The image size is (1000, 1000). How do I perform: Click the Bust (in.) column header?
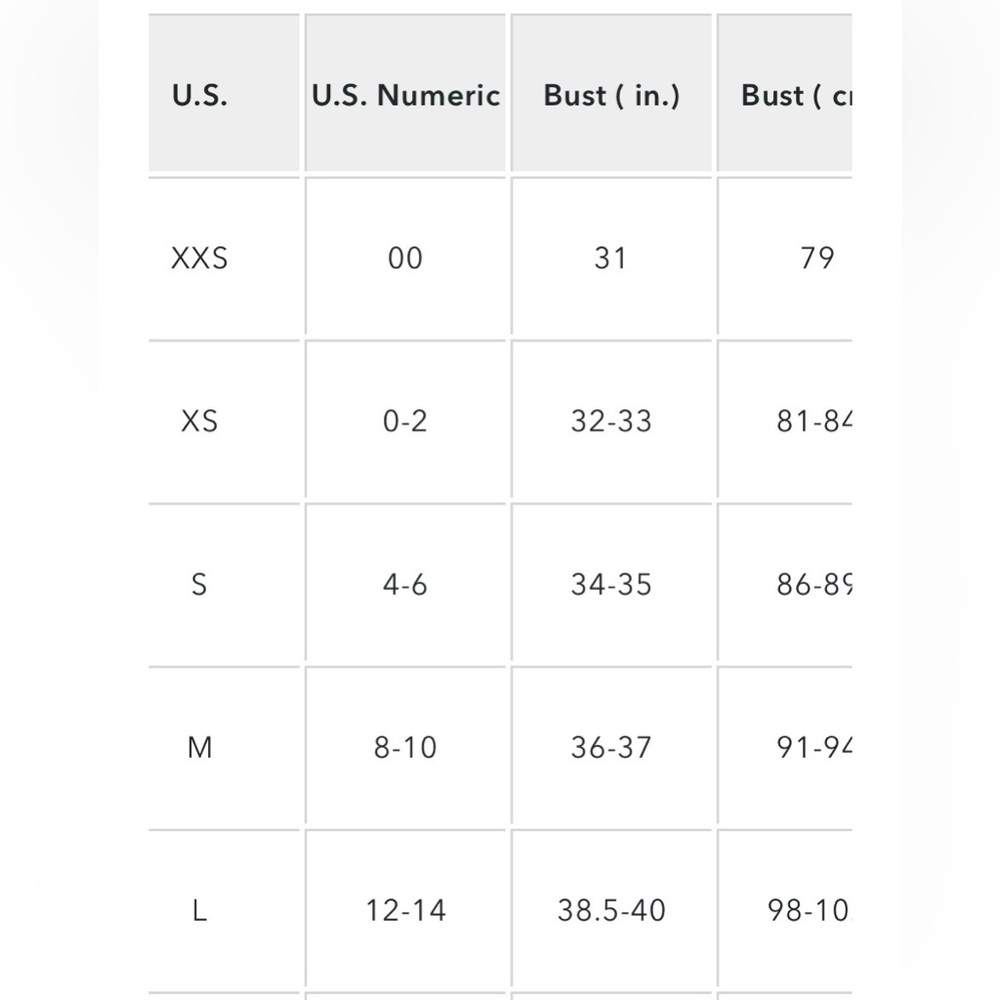[x=611, y=93]
